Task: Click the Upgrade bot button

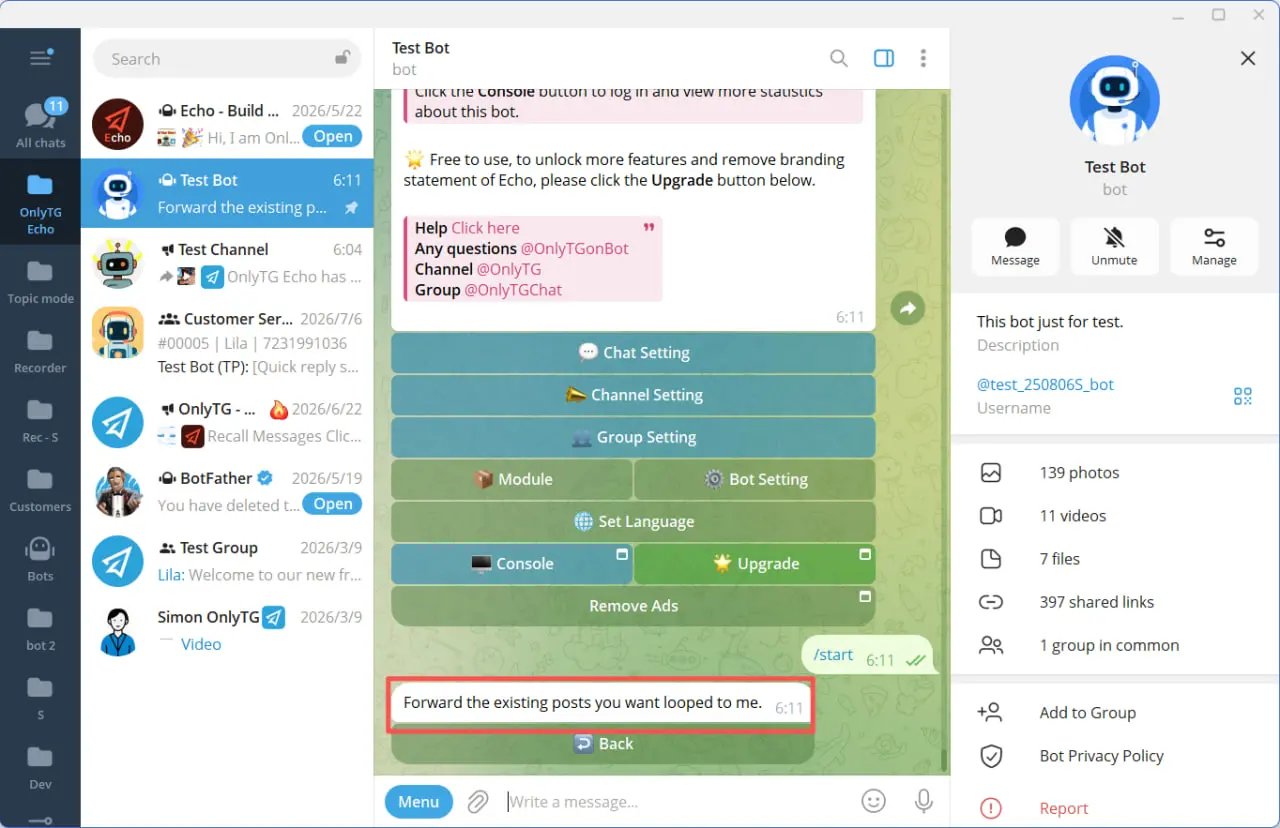Action: pyautogui.click(x=755, y=564)
